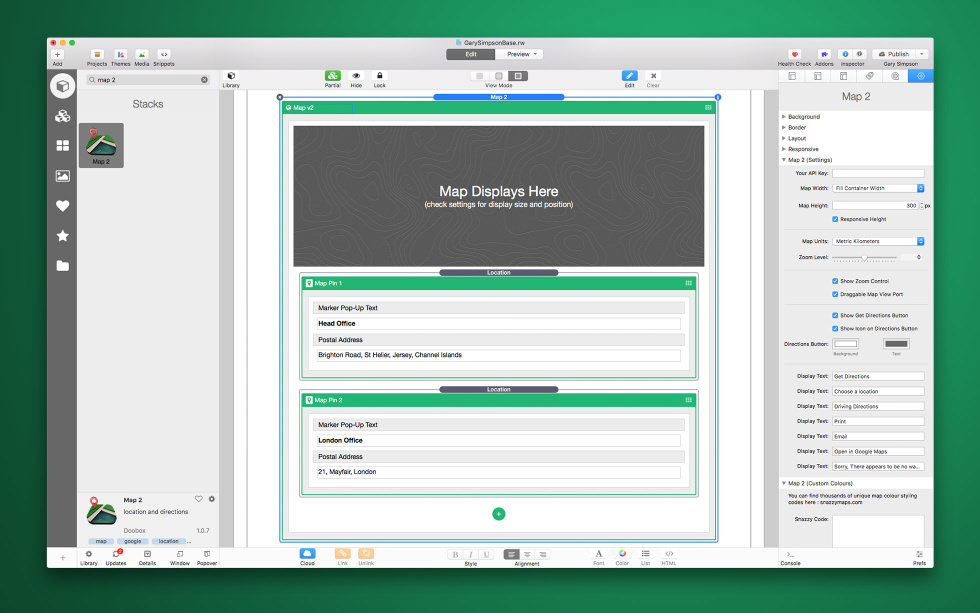Image resolution: width=980 pixels, height=613 pixels.
Task: Select the stacked cubes sidebar icon
Action: (62, 116)
